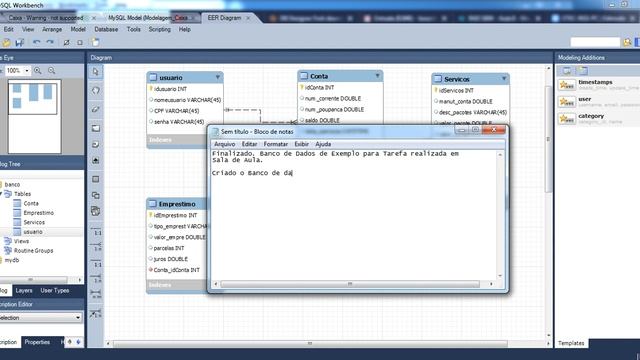Click the Indexes bar of Emprestimo table
640x360 pixels.
pyautogui.click(x=176, y=285)
